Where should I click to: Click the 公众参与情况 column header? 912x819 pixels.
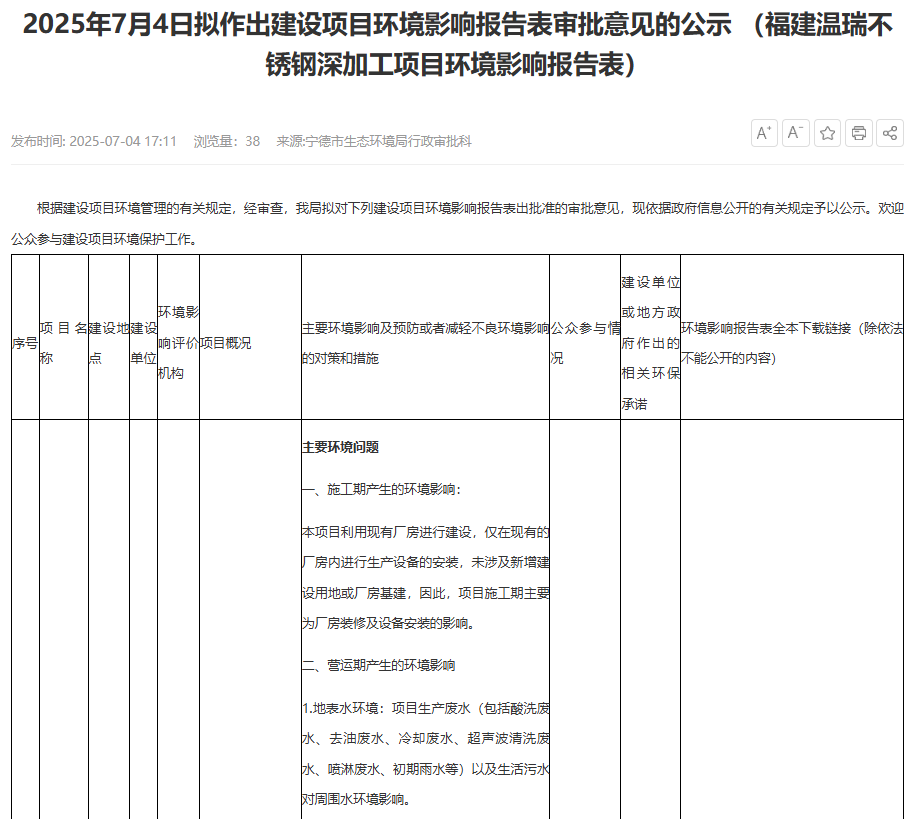pyautogui.click(x=584, y=342)
